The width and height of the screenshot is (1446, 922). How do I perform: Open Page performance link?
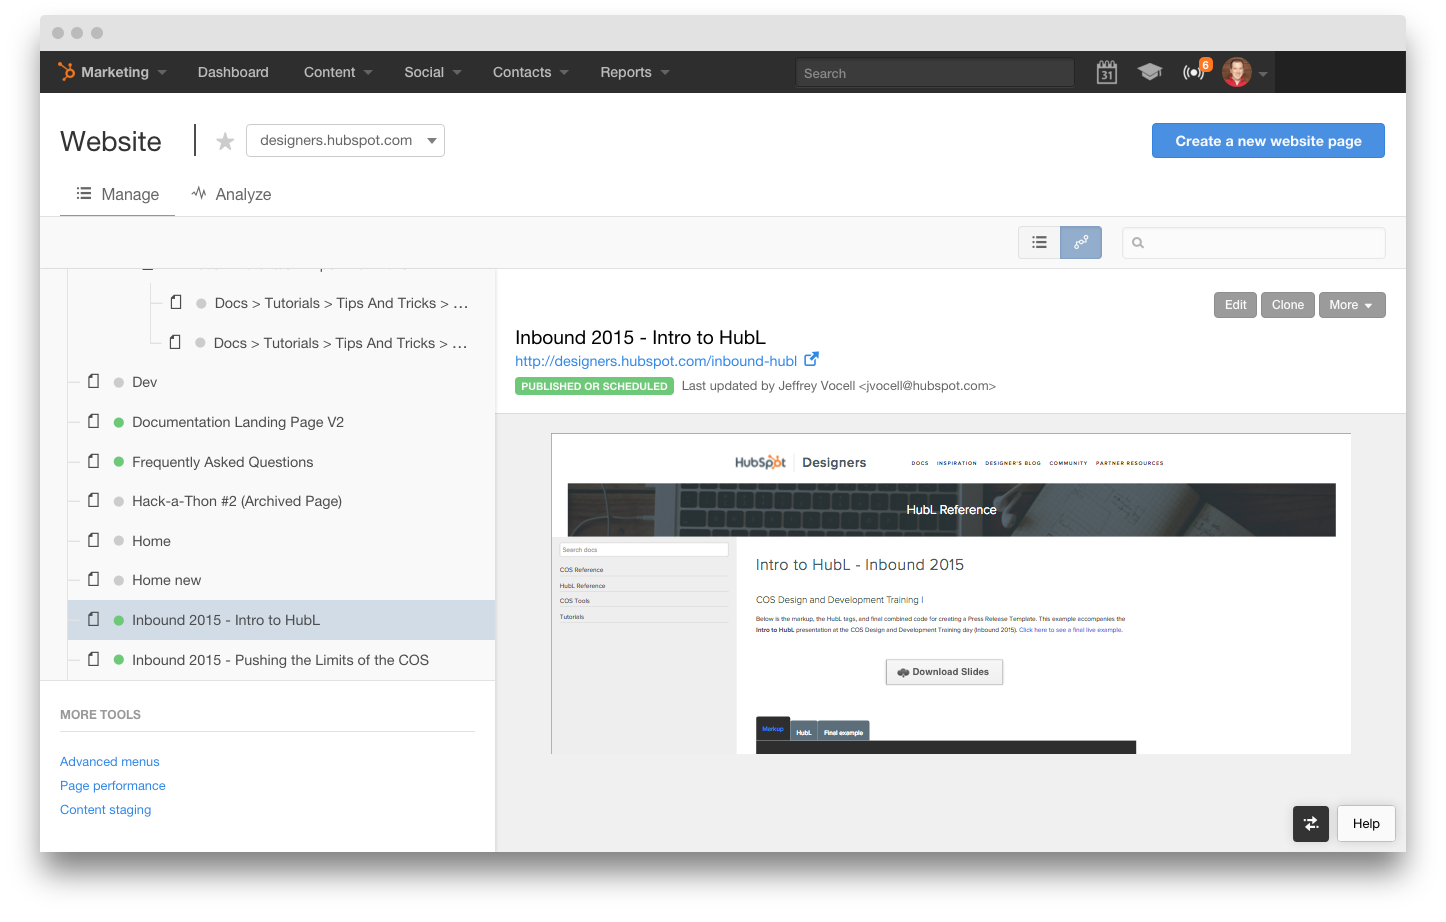113,786
